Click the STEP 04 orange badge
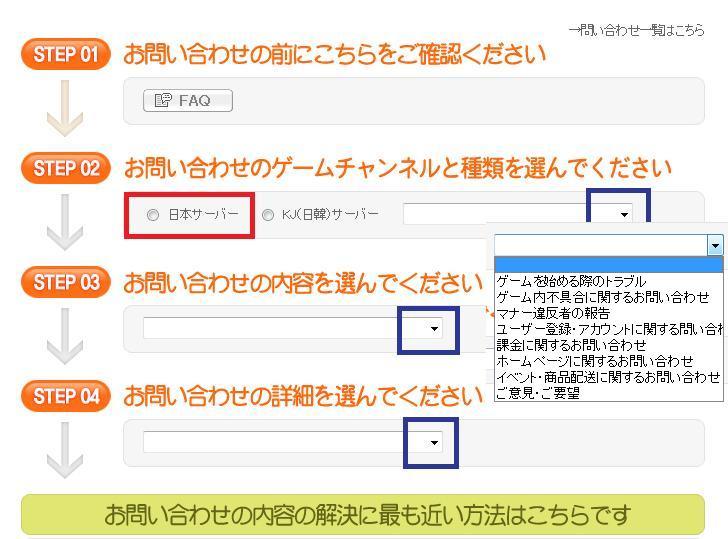This screenshot has height=539, width=728. 65,396
